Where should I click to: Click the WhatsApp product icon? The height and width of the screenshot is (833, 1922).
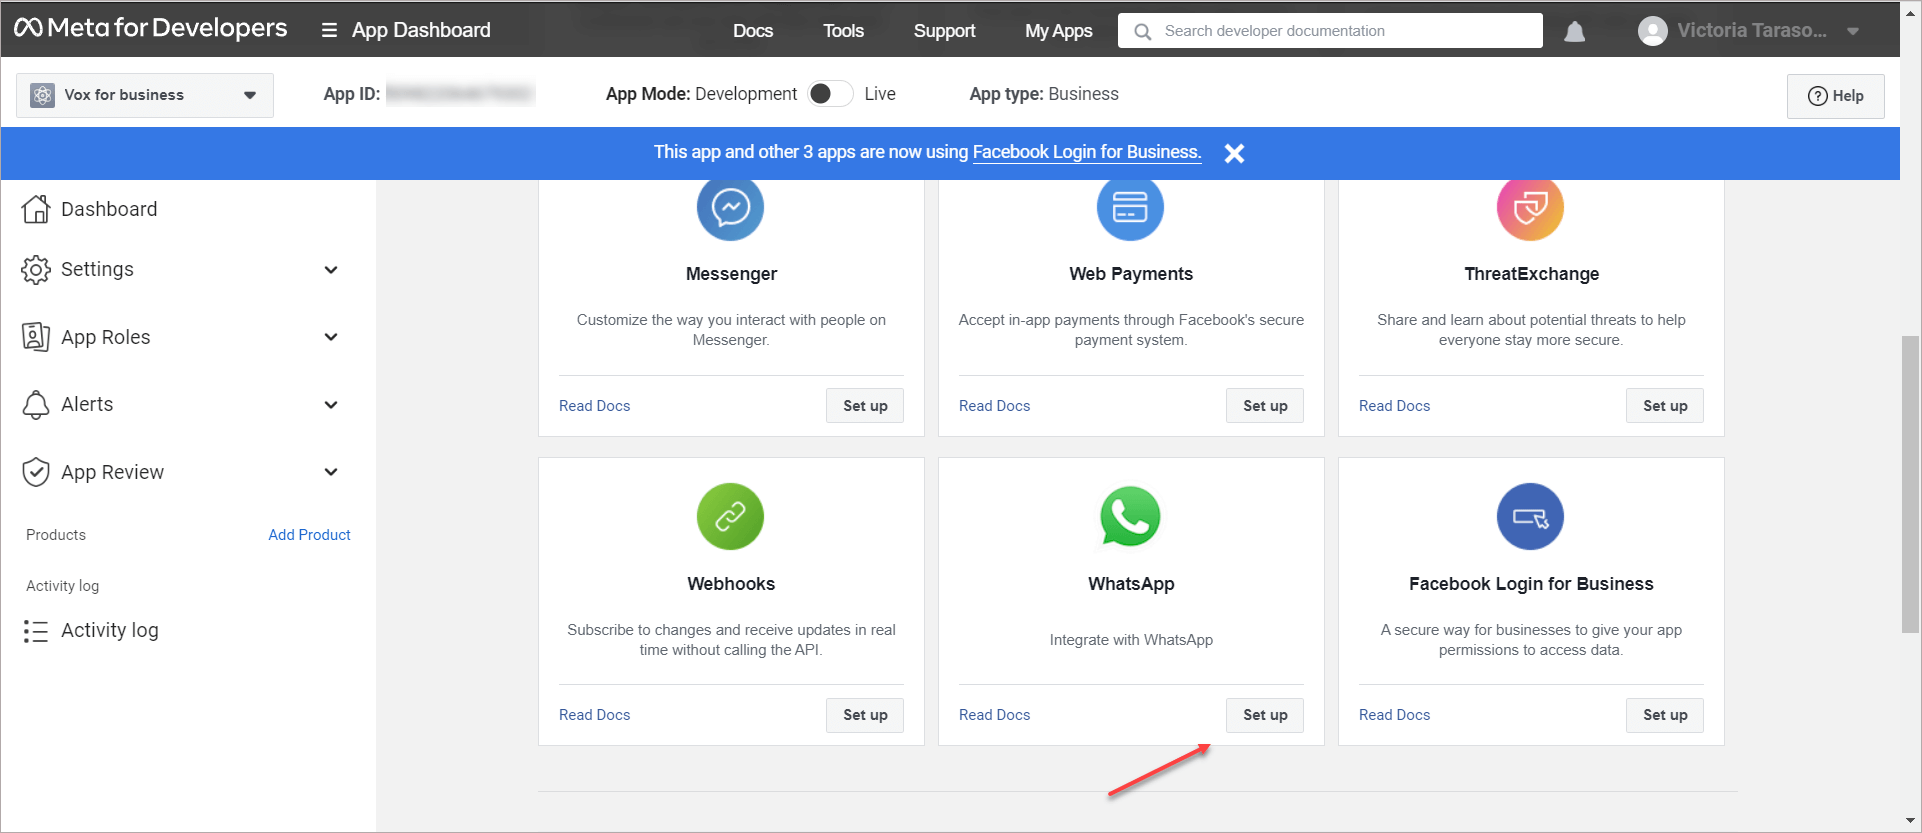click(1130, 516)
